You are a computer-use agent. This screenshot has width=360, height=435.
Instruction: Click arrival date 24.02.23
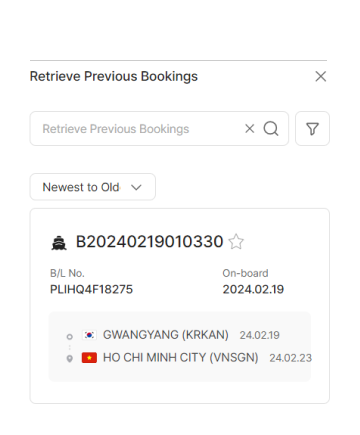tap(290, 358)
